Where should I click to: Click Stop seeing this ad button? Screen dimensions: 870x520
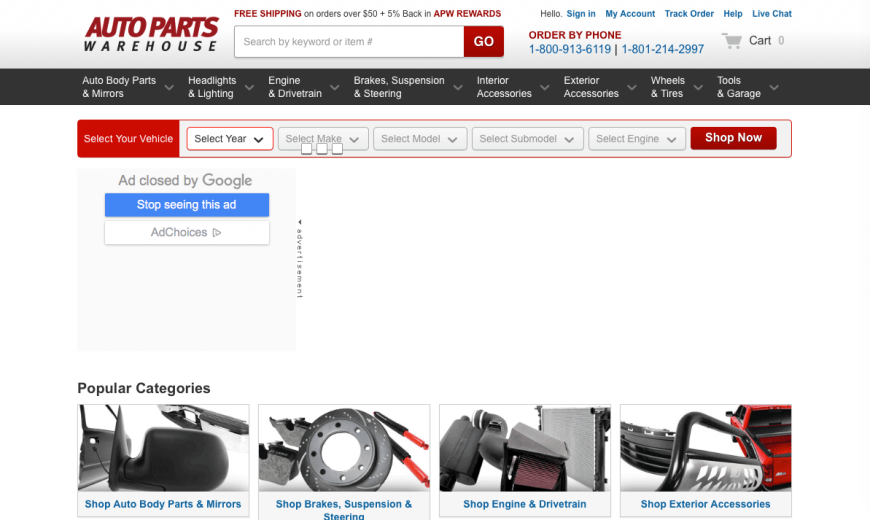point(187,205)
